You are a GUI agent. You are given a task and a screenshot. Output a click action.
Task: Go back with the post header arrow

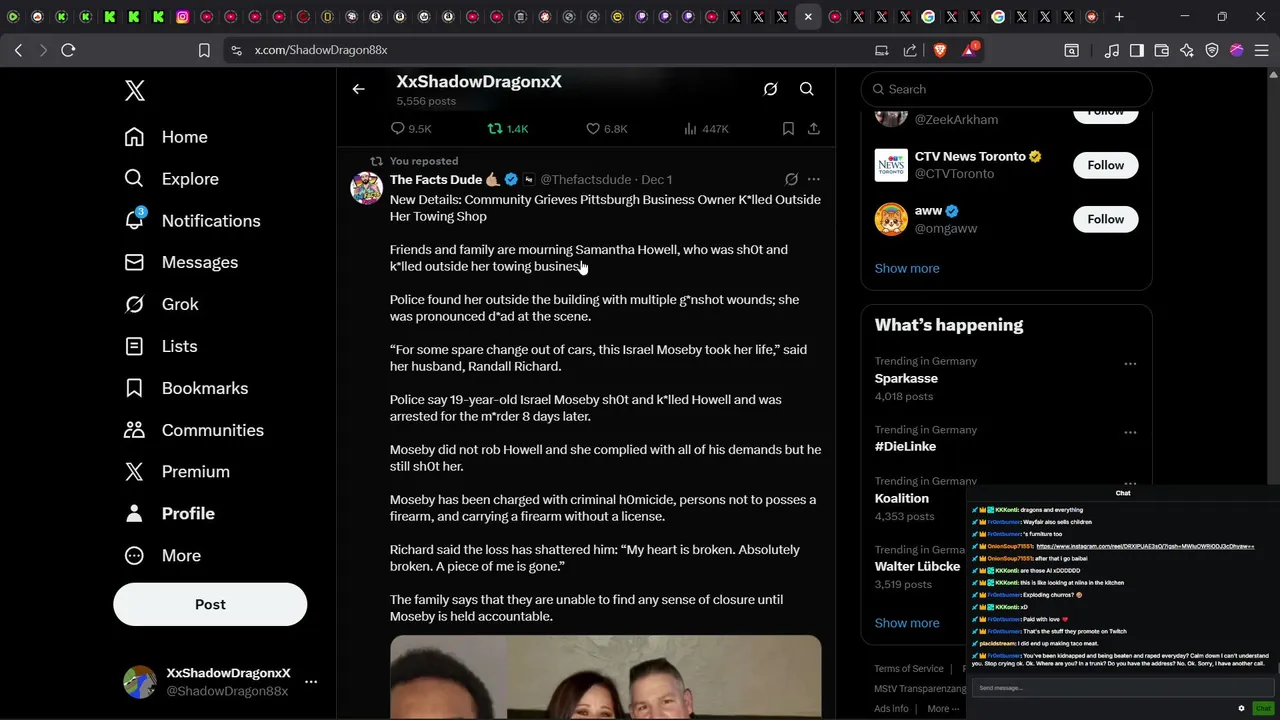(359, 89)
